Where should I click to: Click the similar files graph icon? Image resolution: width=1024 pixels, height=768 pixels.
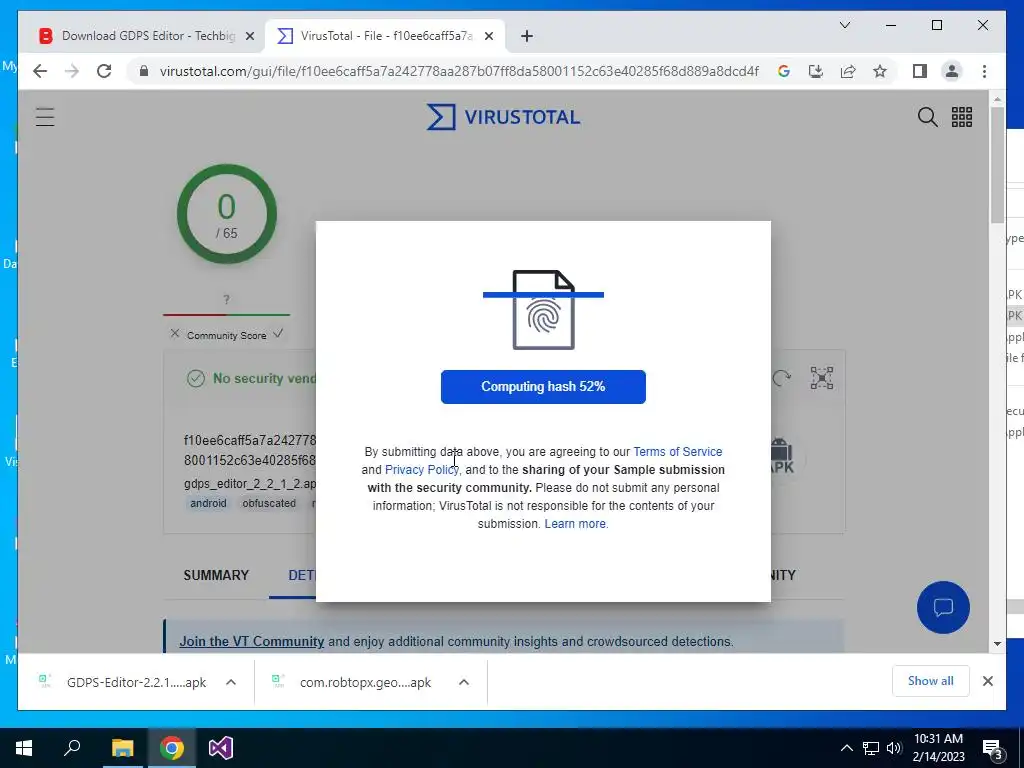(822, 377)
